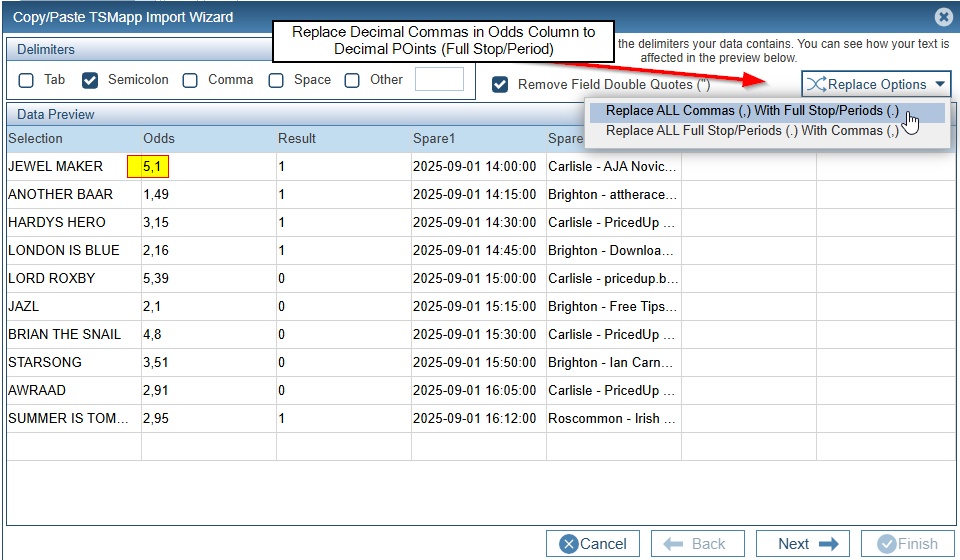This screenshot has width=960, height=560.
Task: Uncheck Remove Field Double Quotes checkbox
Action: 500,85
